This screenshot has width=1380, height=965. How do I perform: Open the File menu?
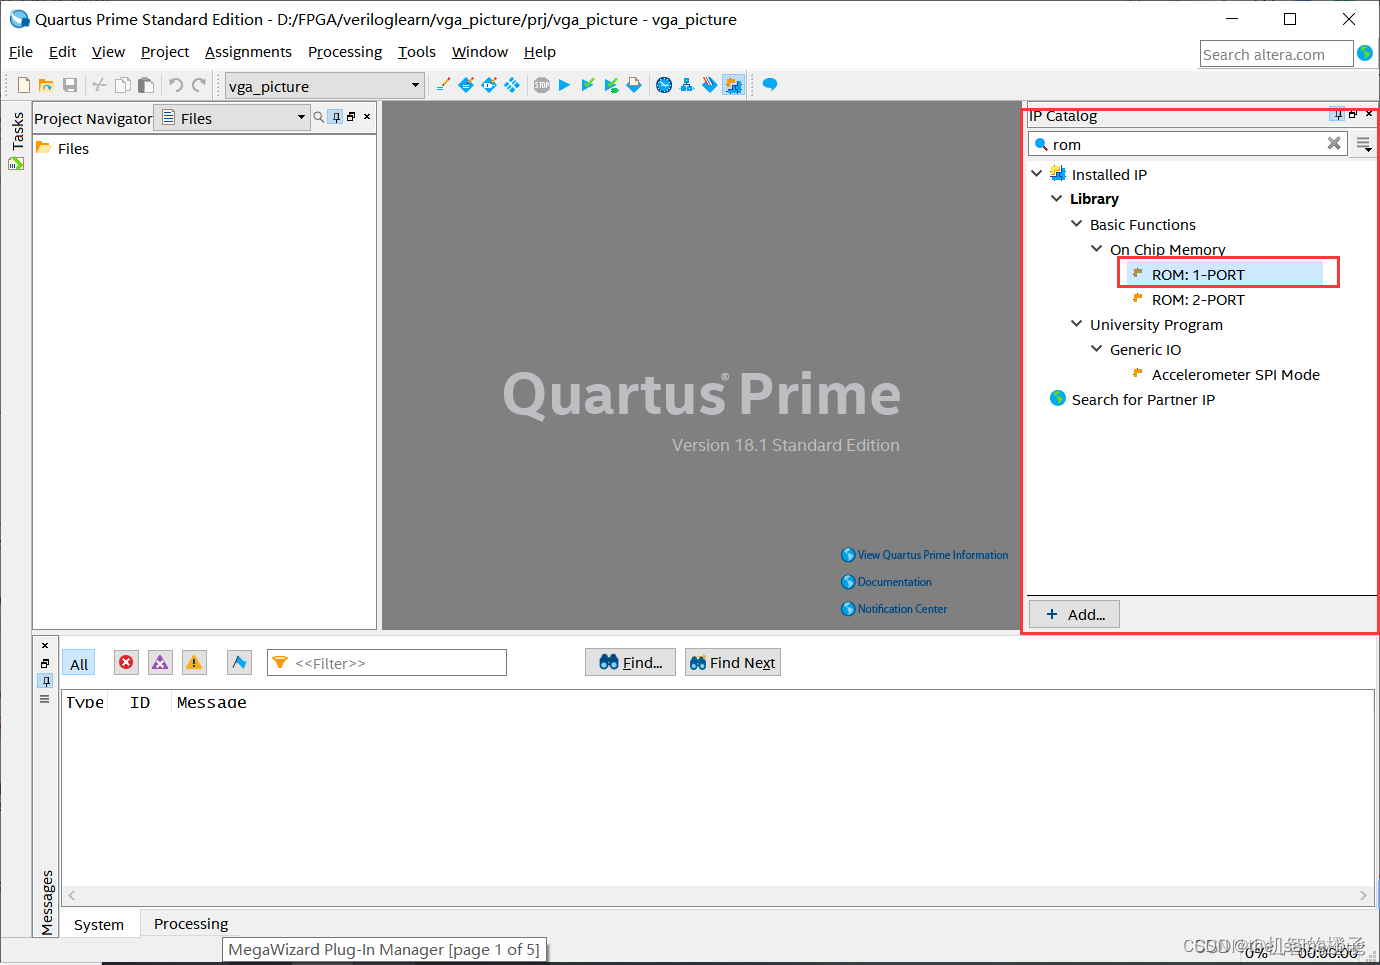[x=21, y=52]
